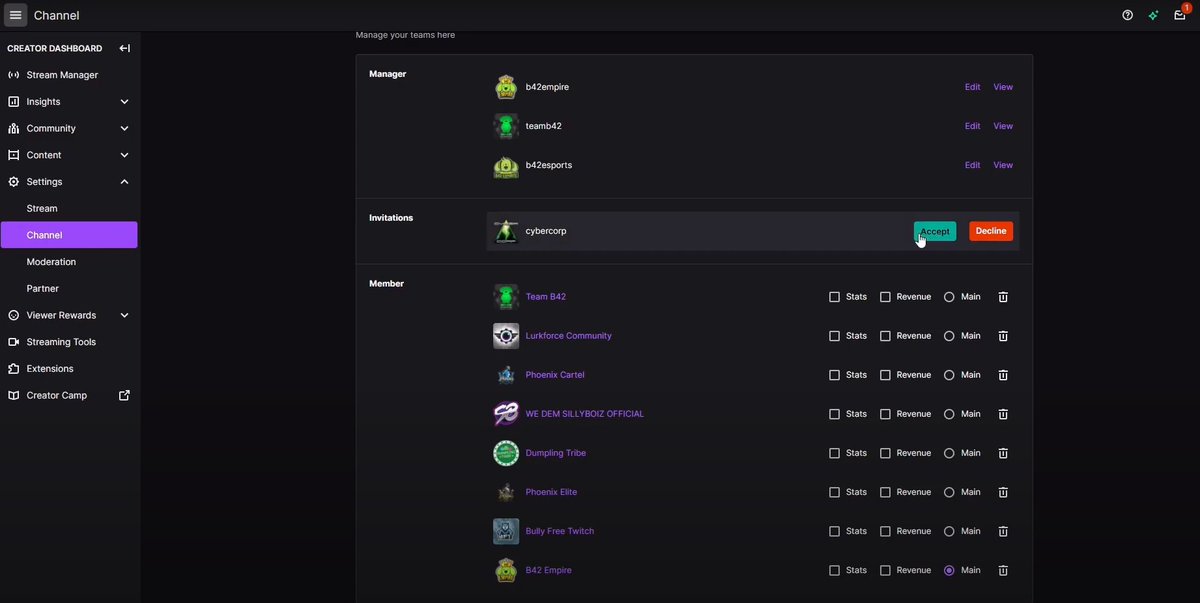Collapse the Creator Dashboard sidebar arrow
The image size is (1200, 603).
click(x=124, y=48)
